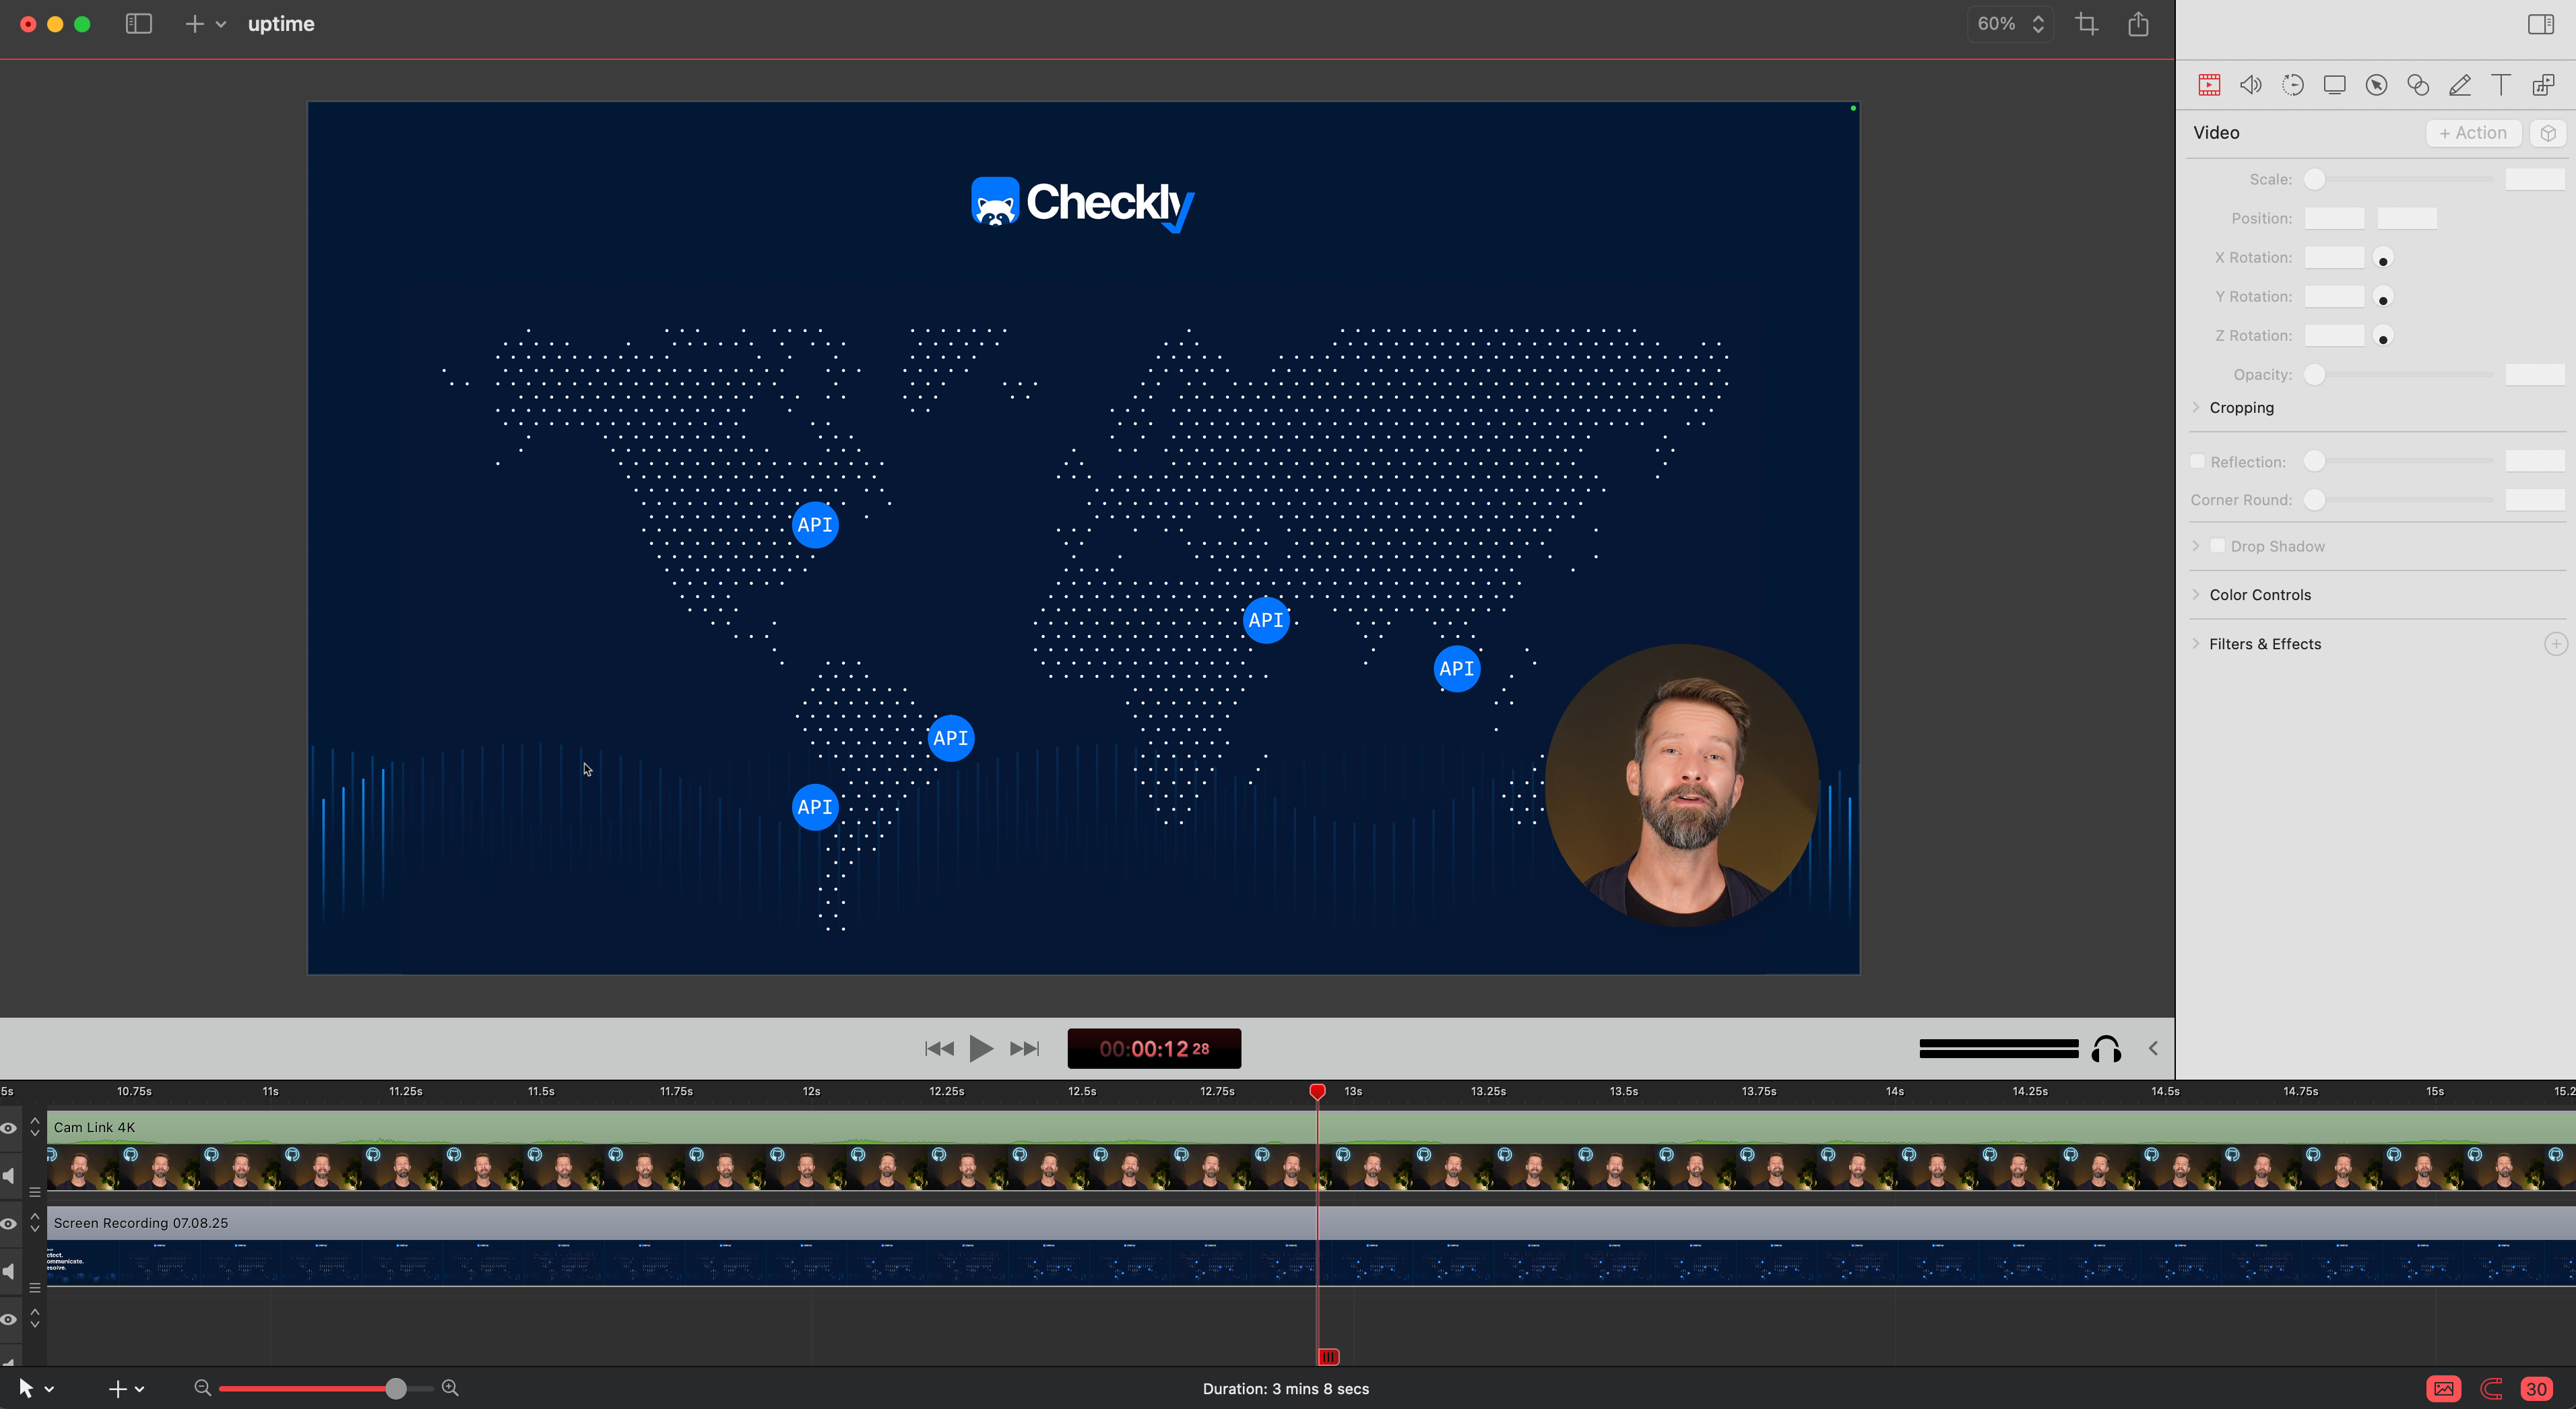Open the pointer tool dropdown chevron
This screenshot has width=2576, height=1409.
point(49,1389)
